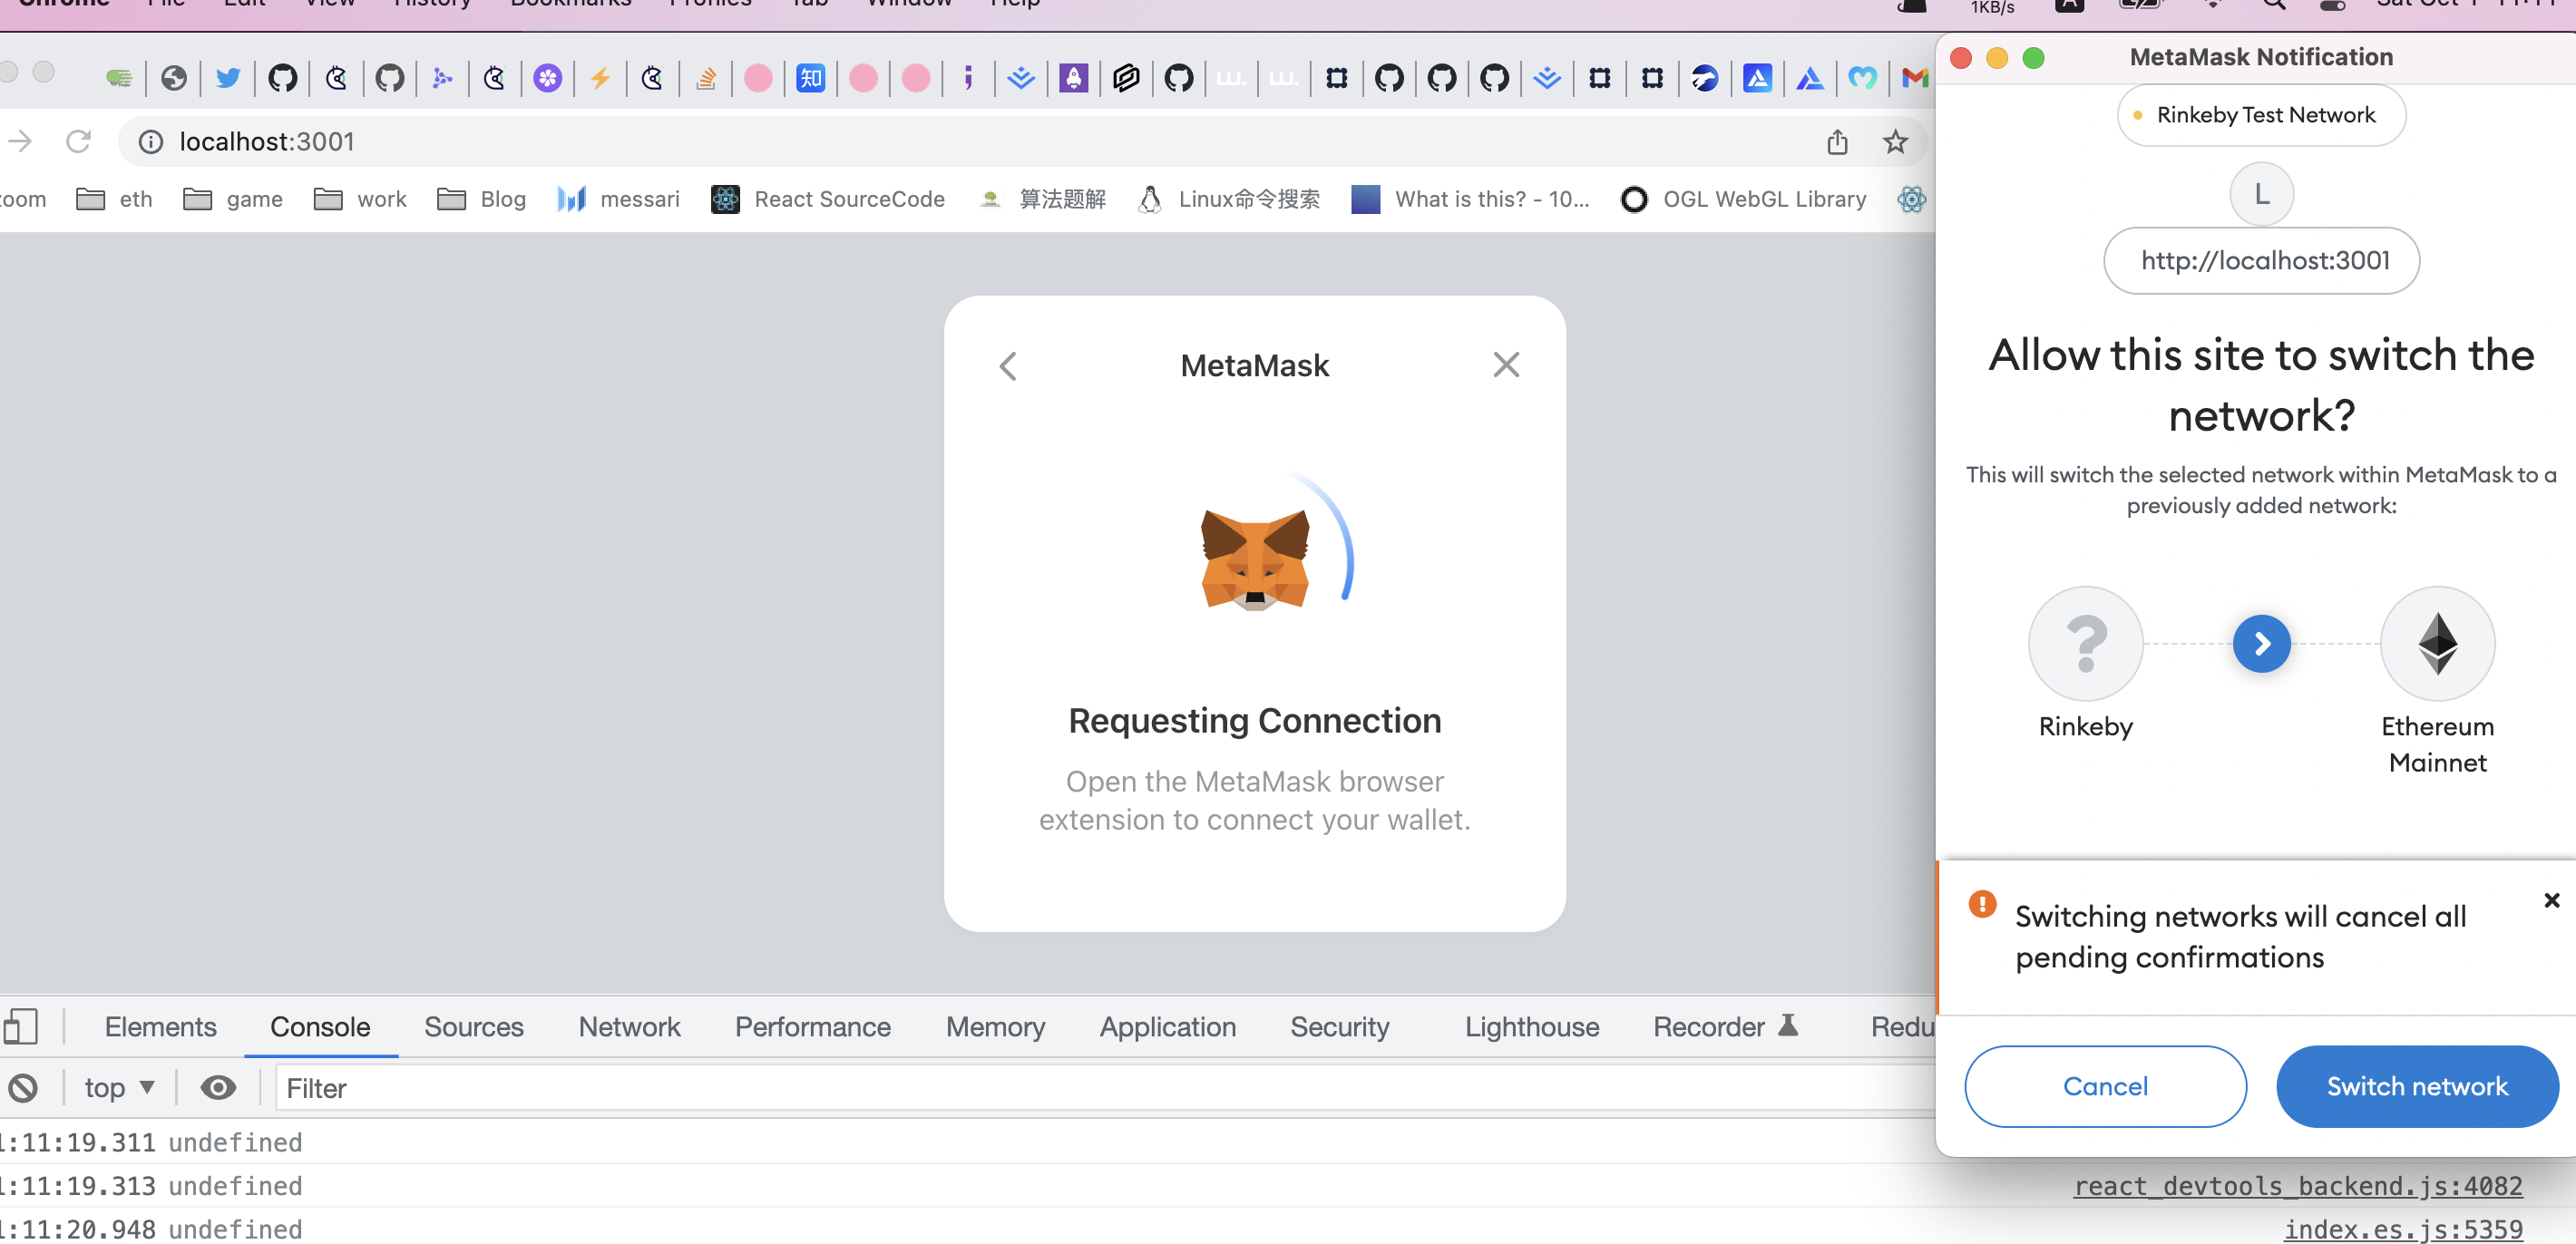This screenshot has height=1244, width=2576.
Task: Toggle the console live expression eye
Action: (218, 1087)
